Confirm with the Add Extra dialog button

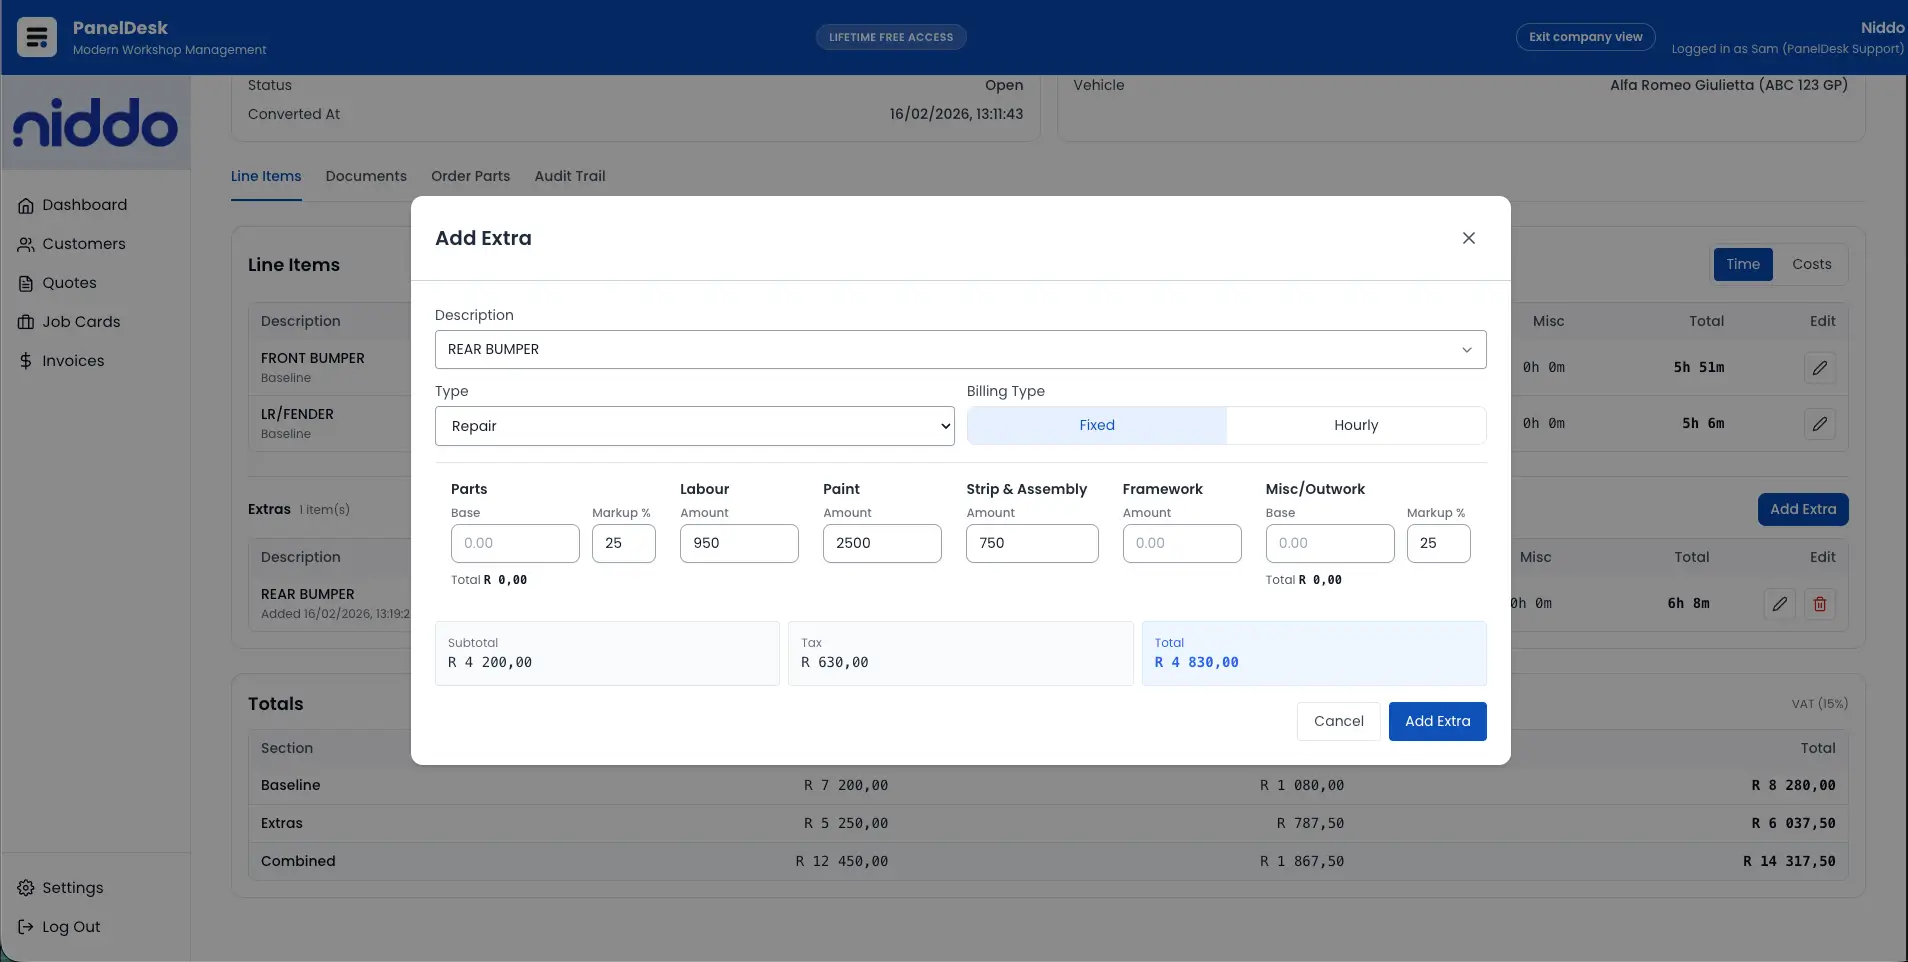coord(1436,721)
